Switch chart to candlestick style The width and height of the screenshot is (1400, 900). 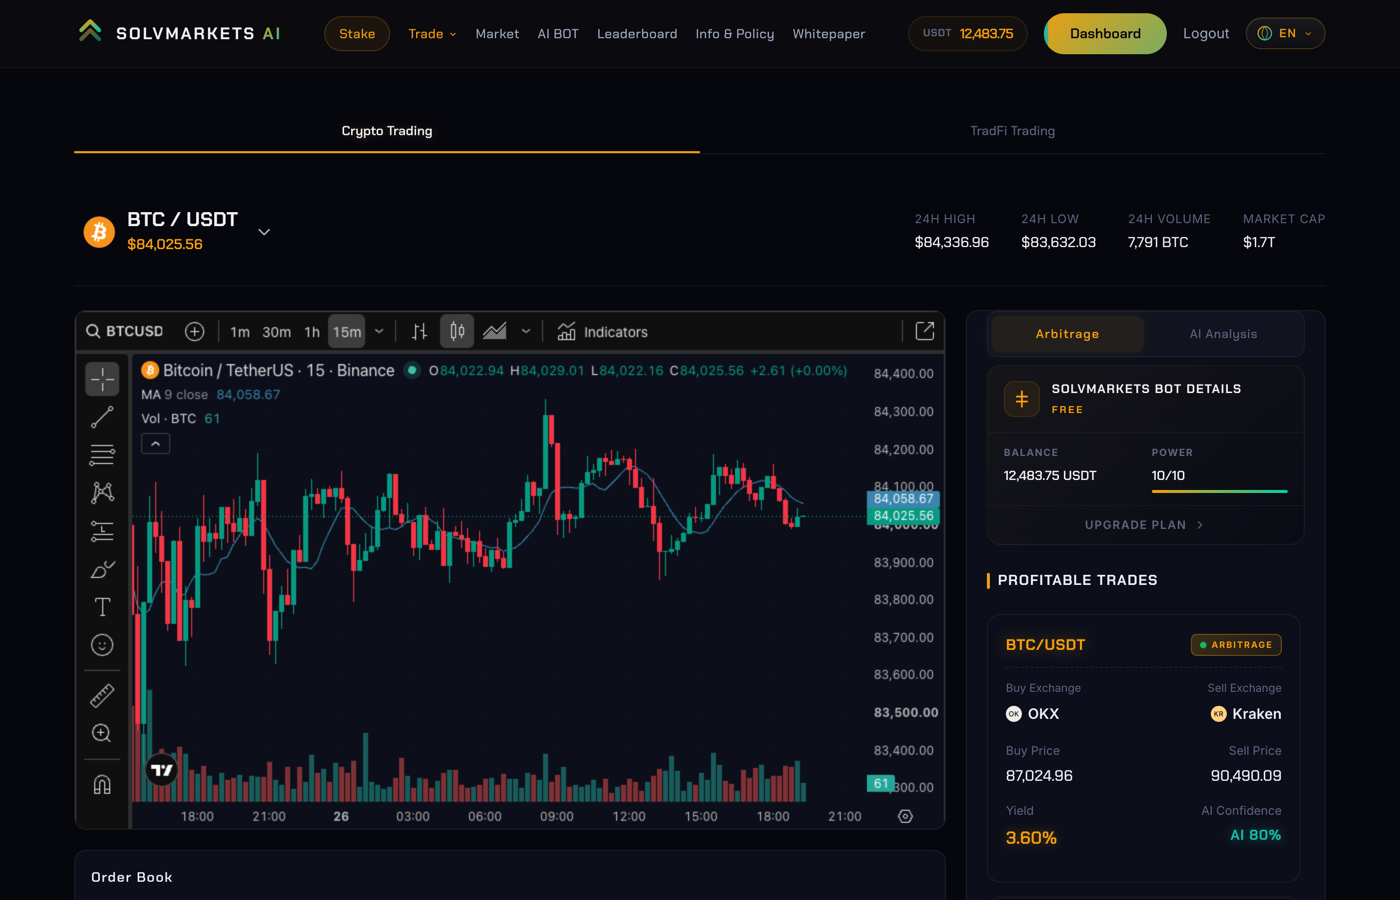pos(457,332)
